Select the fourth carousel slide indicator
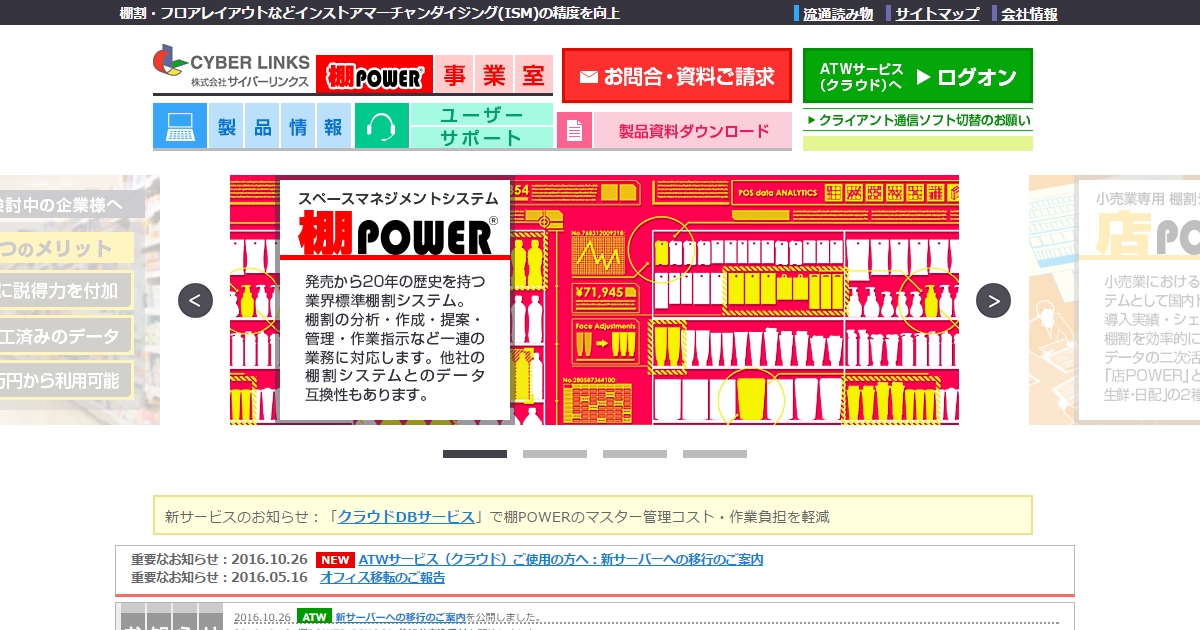Viewport: 1200px width, 630px height. 715,454
